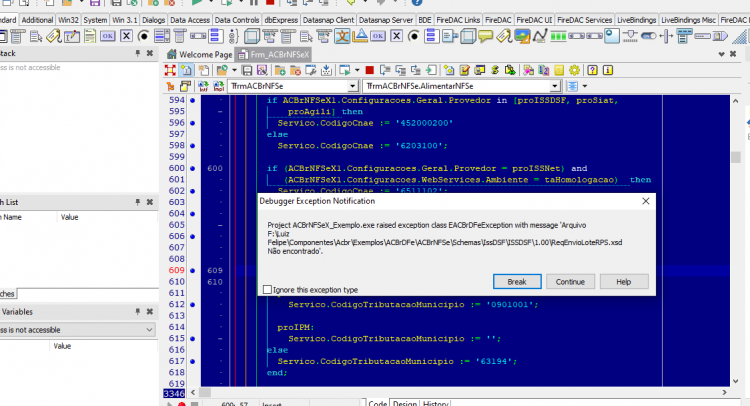This screenshot has height=406, width=750.
Task: Open dropdown next to folder reopen icon
Action: coord(234,70)
